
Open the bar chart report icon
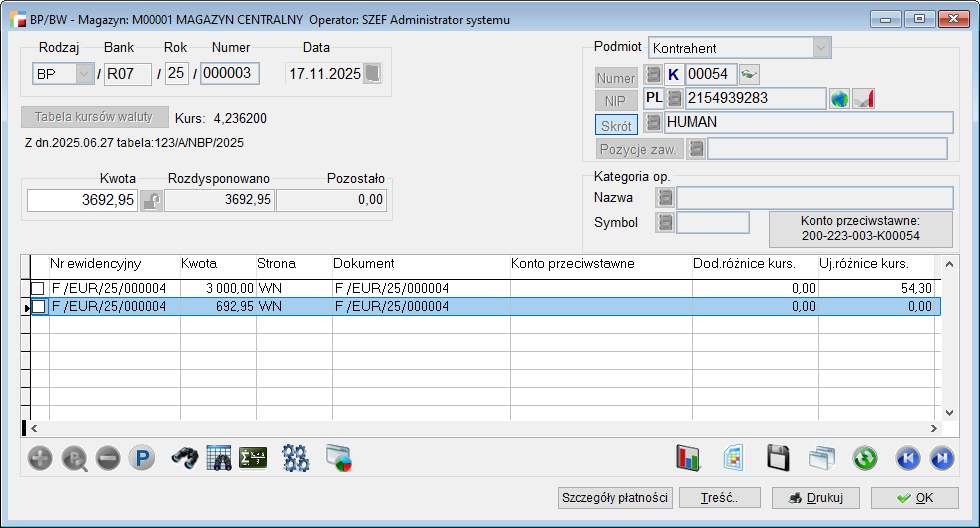pyautogui.click(x=689, y=459)
